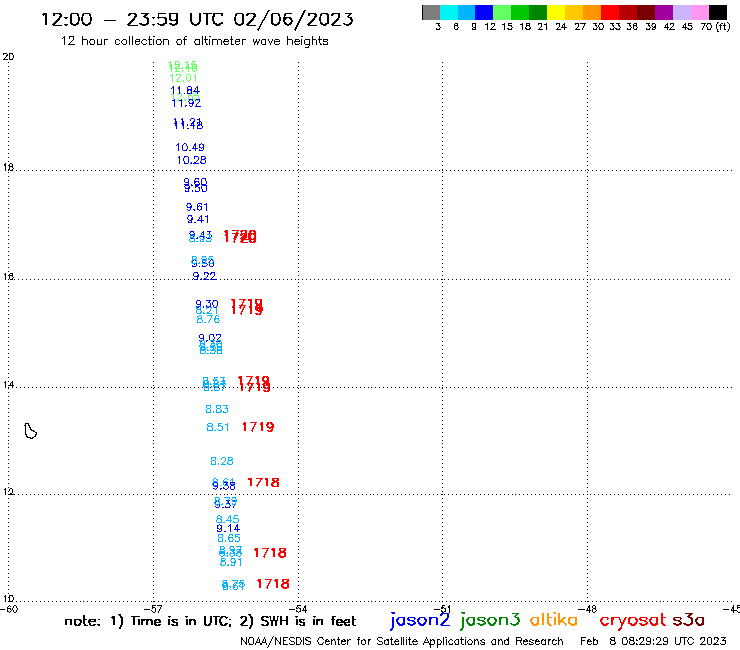The image size is (740, 650).
Task: Click the s3a satellite legend label
Action: (689, 620)
